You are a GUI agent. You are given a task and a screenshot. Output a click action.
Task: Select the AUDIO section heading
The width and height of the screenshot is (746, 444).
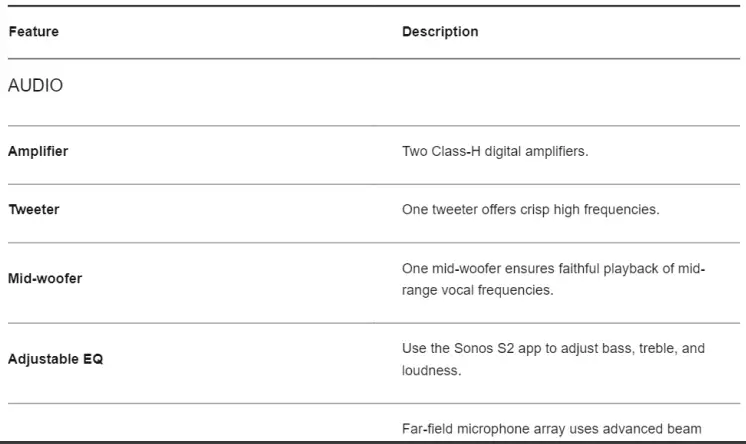[x=35, y=86]
